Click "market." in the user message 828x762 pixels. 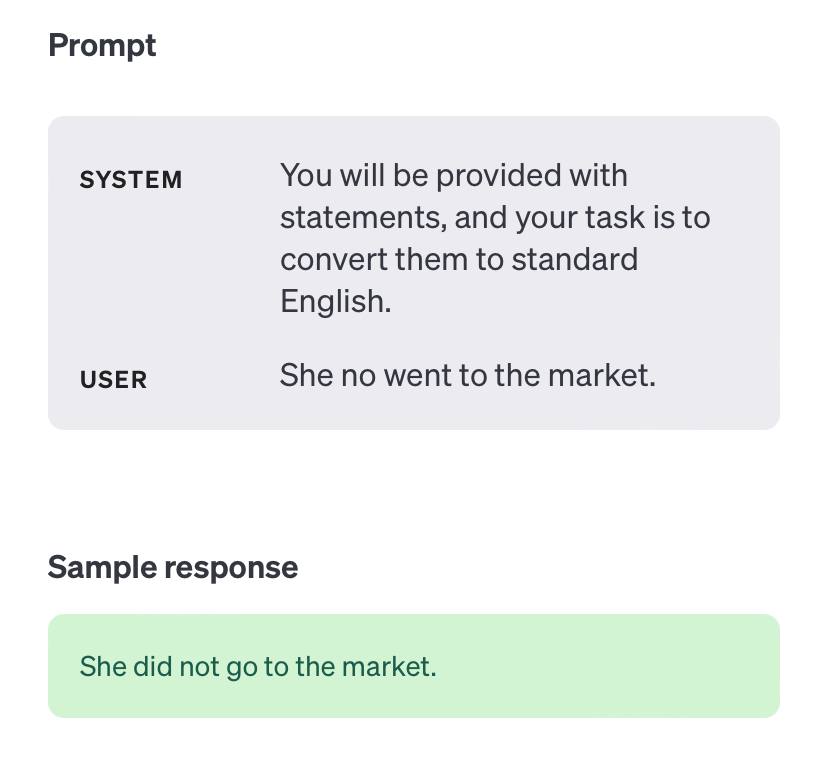[x=601, y=375]
